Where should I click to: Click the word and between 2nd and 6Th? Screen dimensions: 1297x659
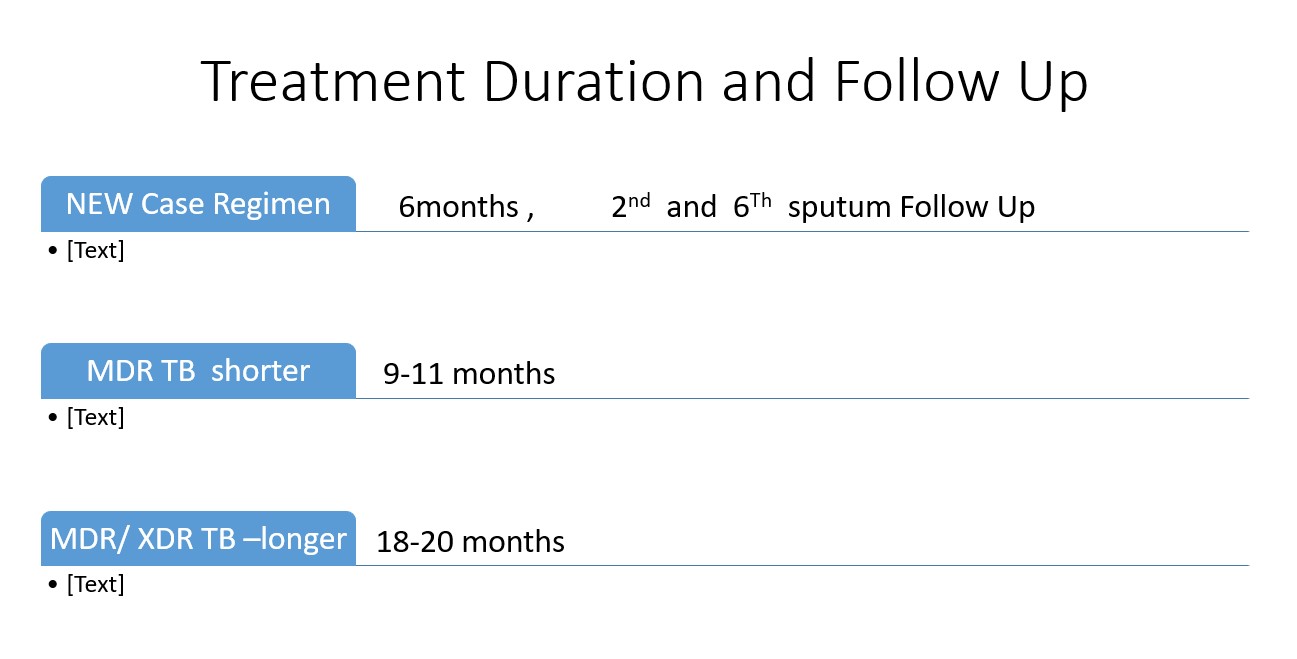pos(691,207)
